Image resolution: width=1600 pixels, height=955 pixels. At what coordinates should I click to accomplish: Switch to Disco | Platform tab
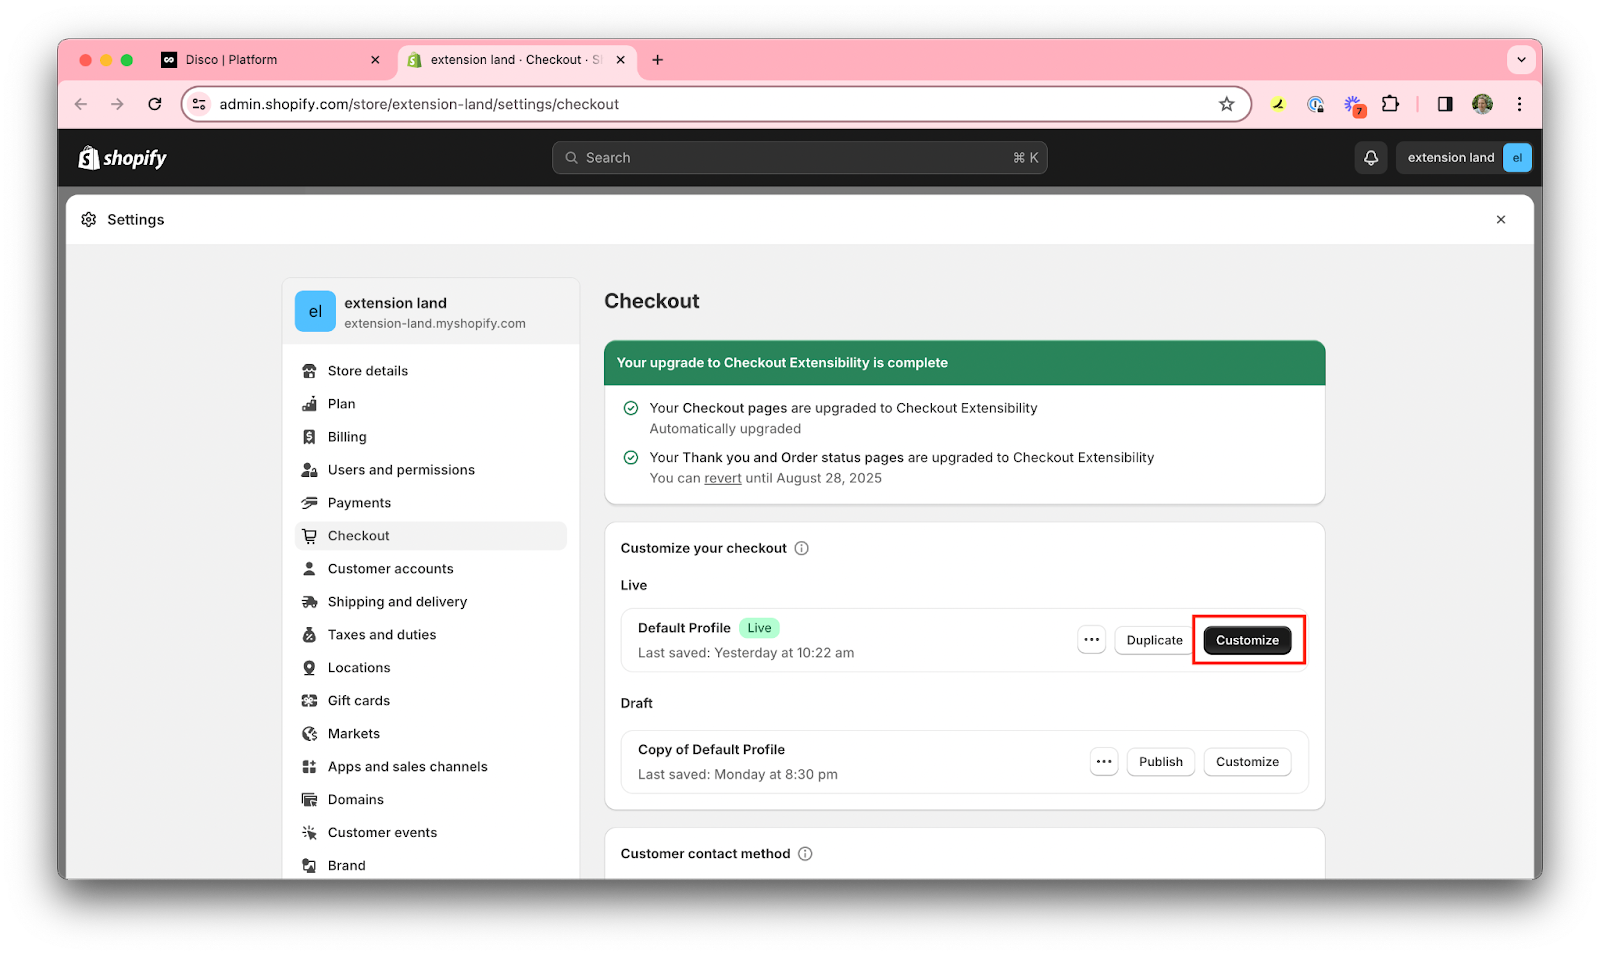pos(270,60)
